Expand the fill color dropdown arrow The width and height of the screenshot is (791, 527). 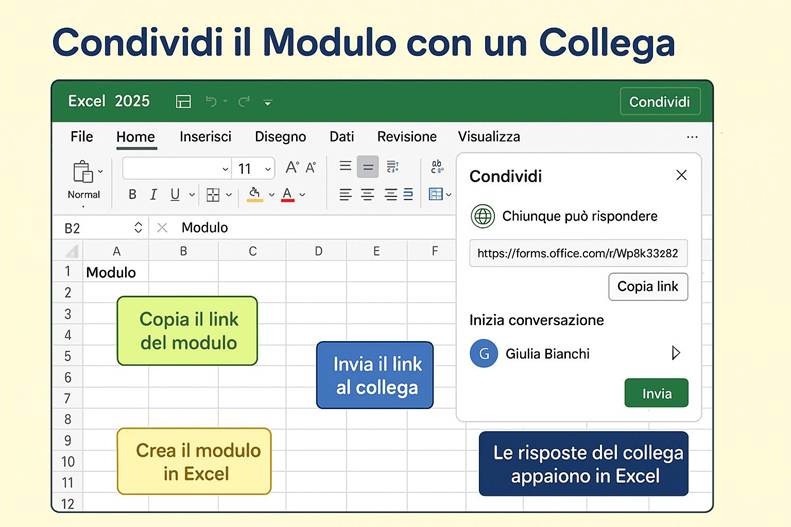271,195
